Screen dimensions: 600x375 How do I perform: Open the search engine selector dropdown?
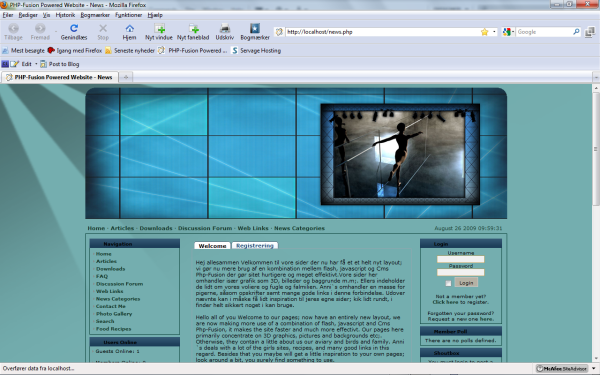(x=508, y=32)
